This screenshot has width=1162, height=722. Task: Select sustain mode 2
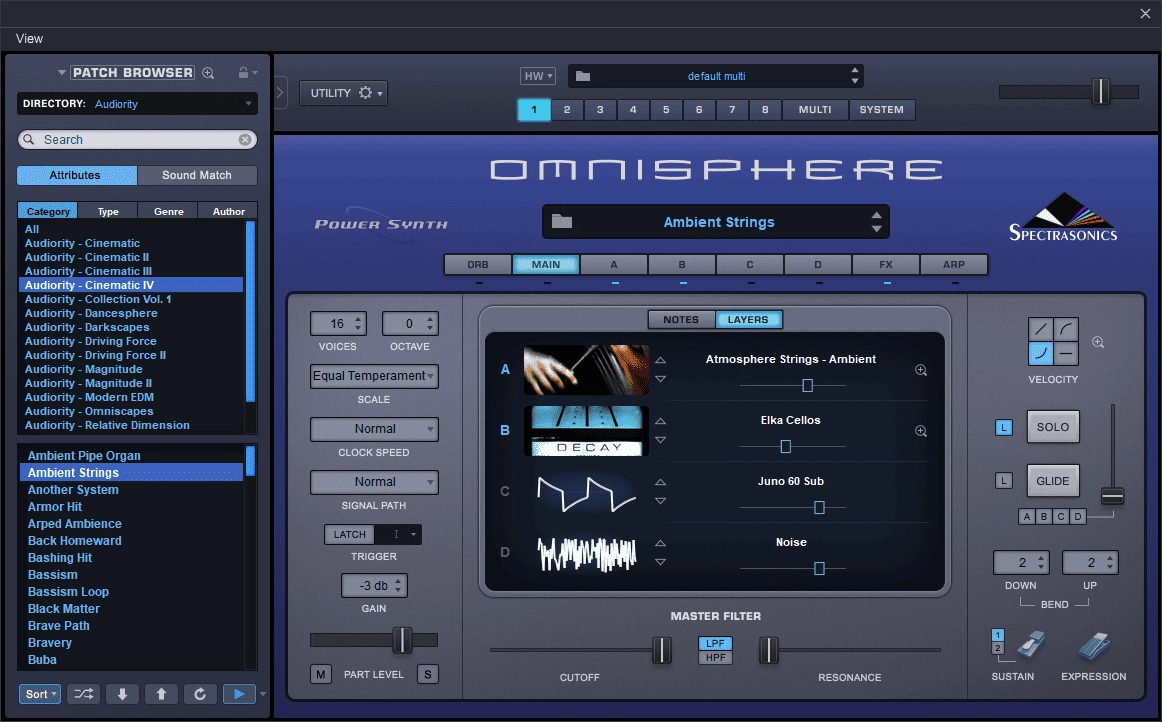[997, 648]
